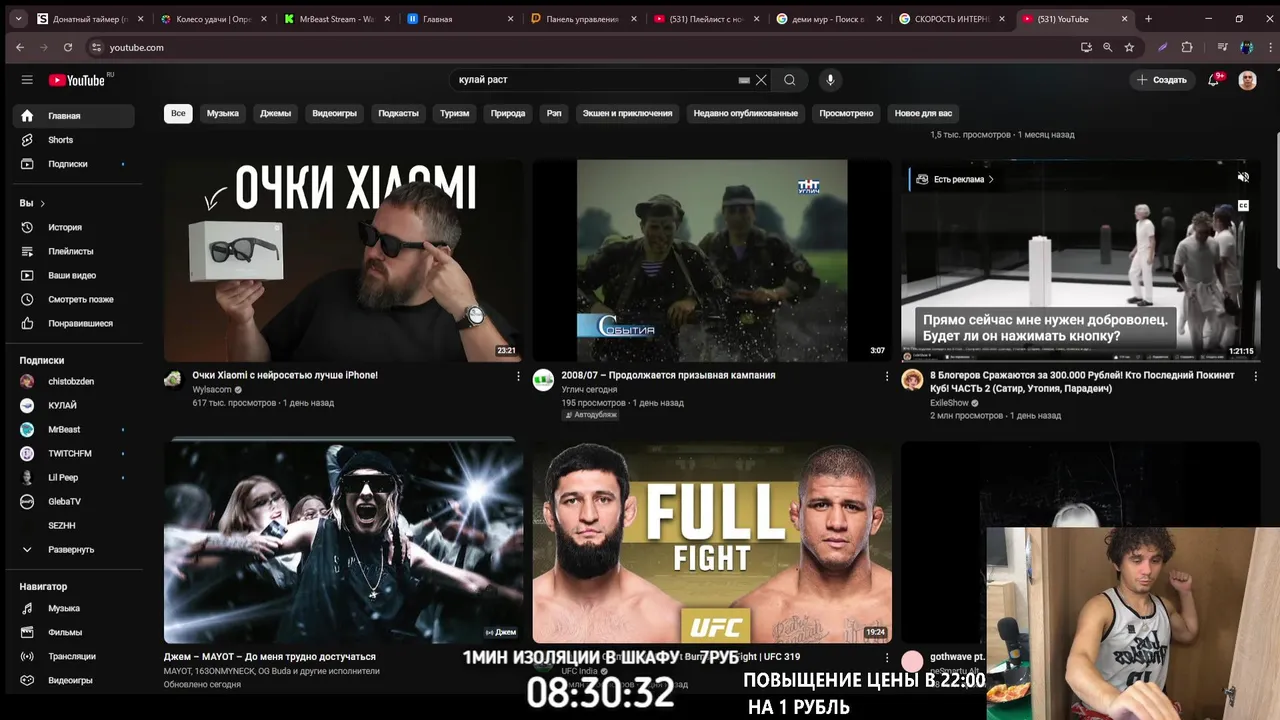Open GlebaTV channel subscription

tap(74, 501)
